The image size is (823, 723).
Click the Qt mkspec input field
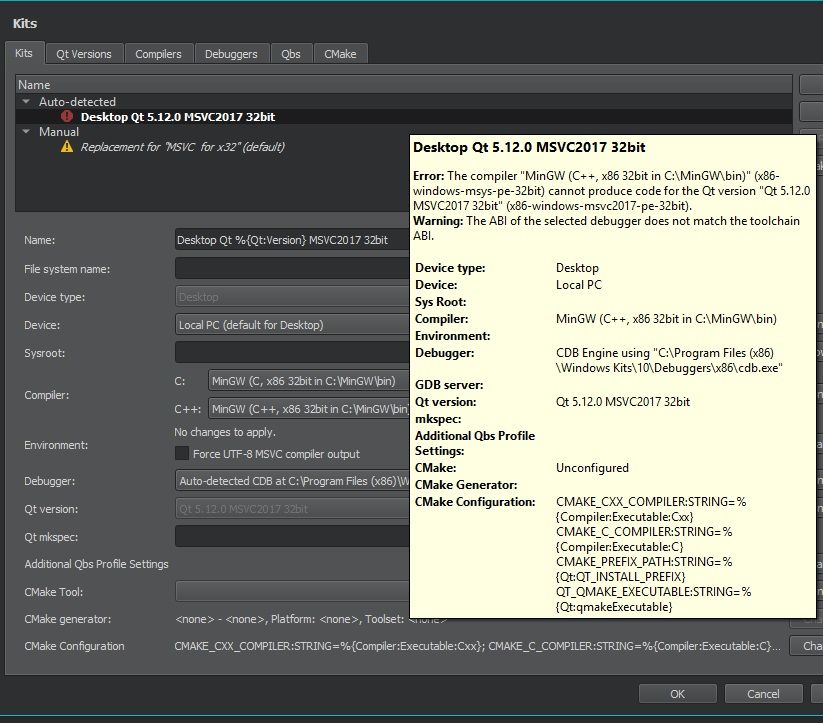[292, 537]
